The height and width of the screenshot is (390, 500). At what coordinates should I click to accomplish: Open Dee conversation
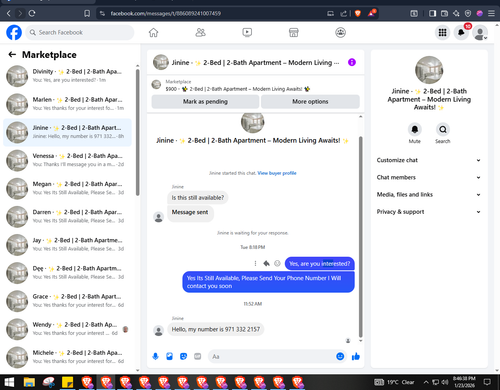click(68, 273)
